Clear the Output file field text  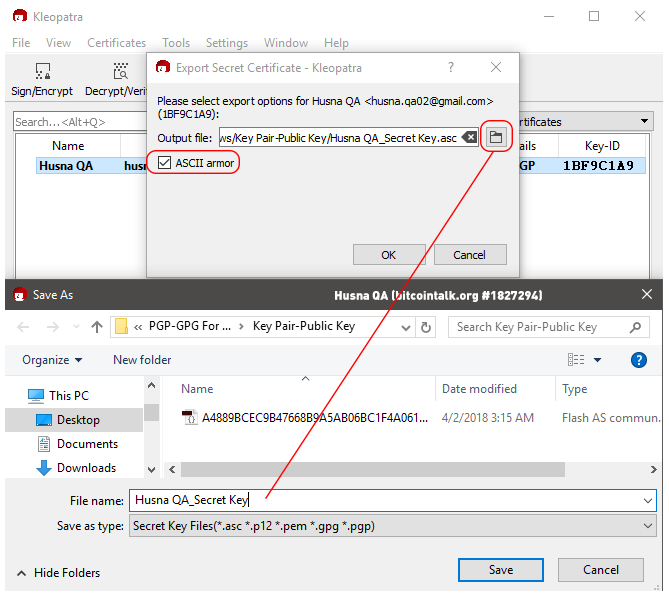coord(470,137)
